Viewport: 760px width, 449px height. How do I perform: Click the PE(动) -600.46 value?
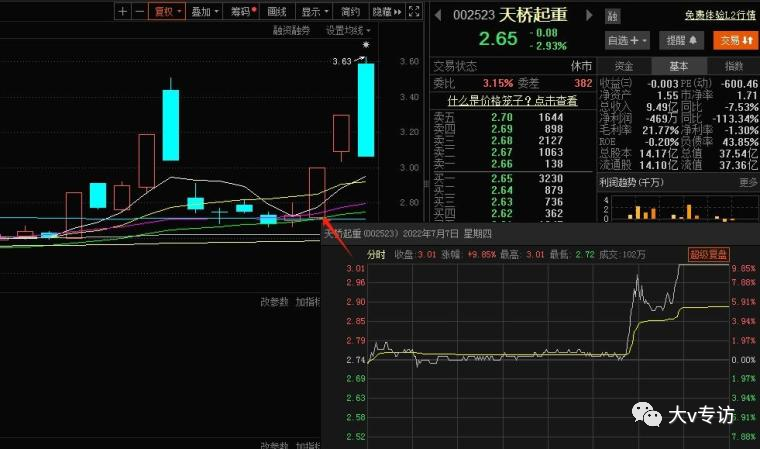[739, 84]
